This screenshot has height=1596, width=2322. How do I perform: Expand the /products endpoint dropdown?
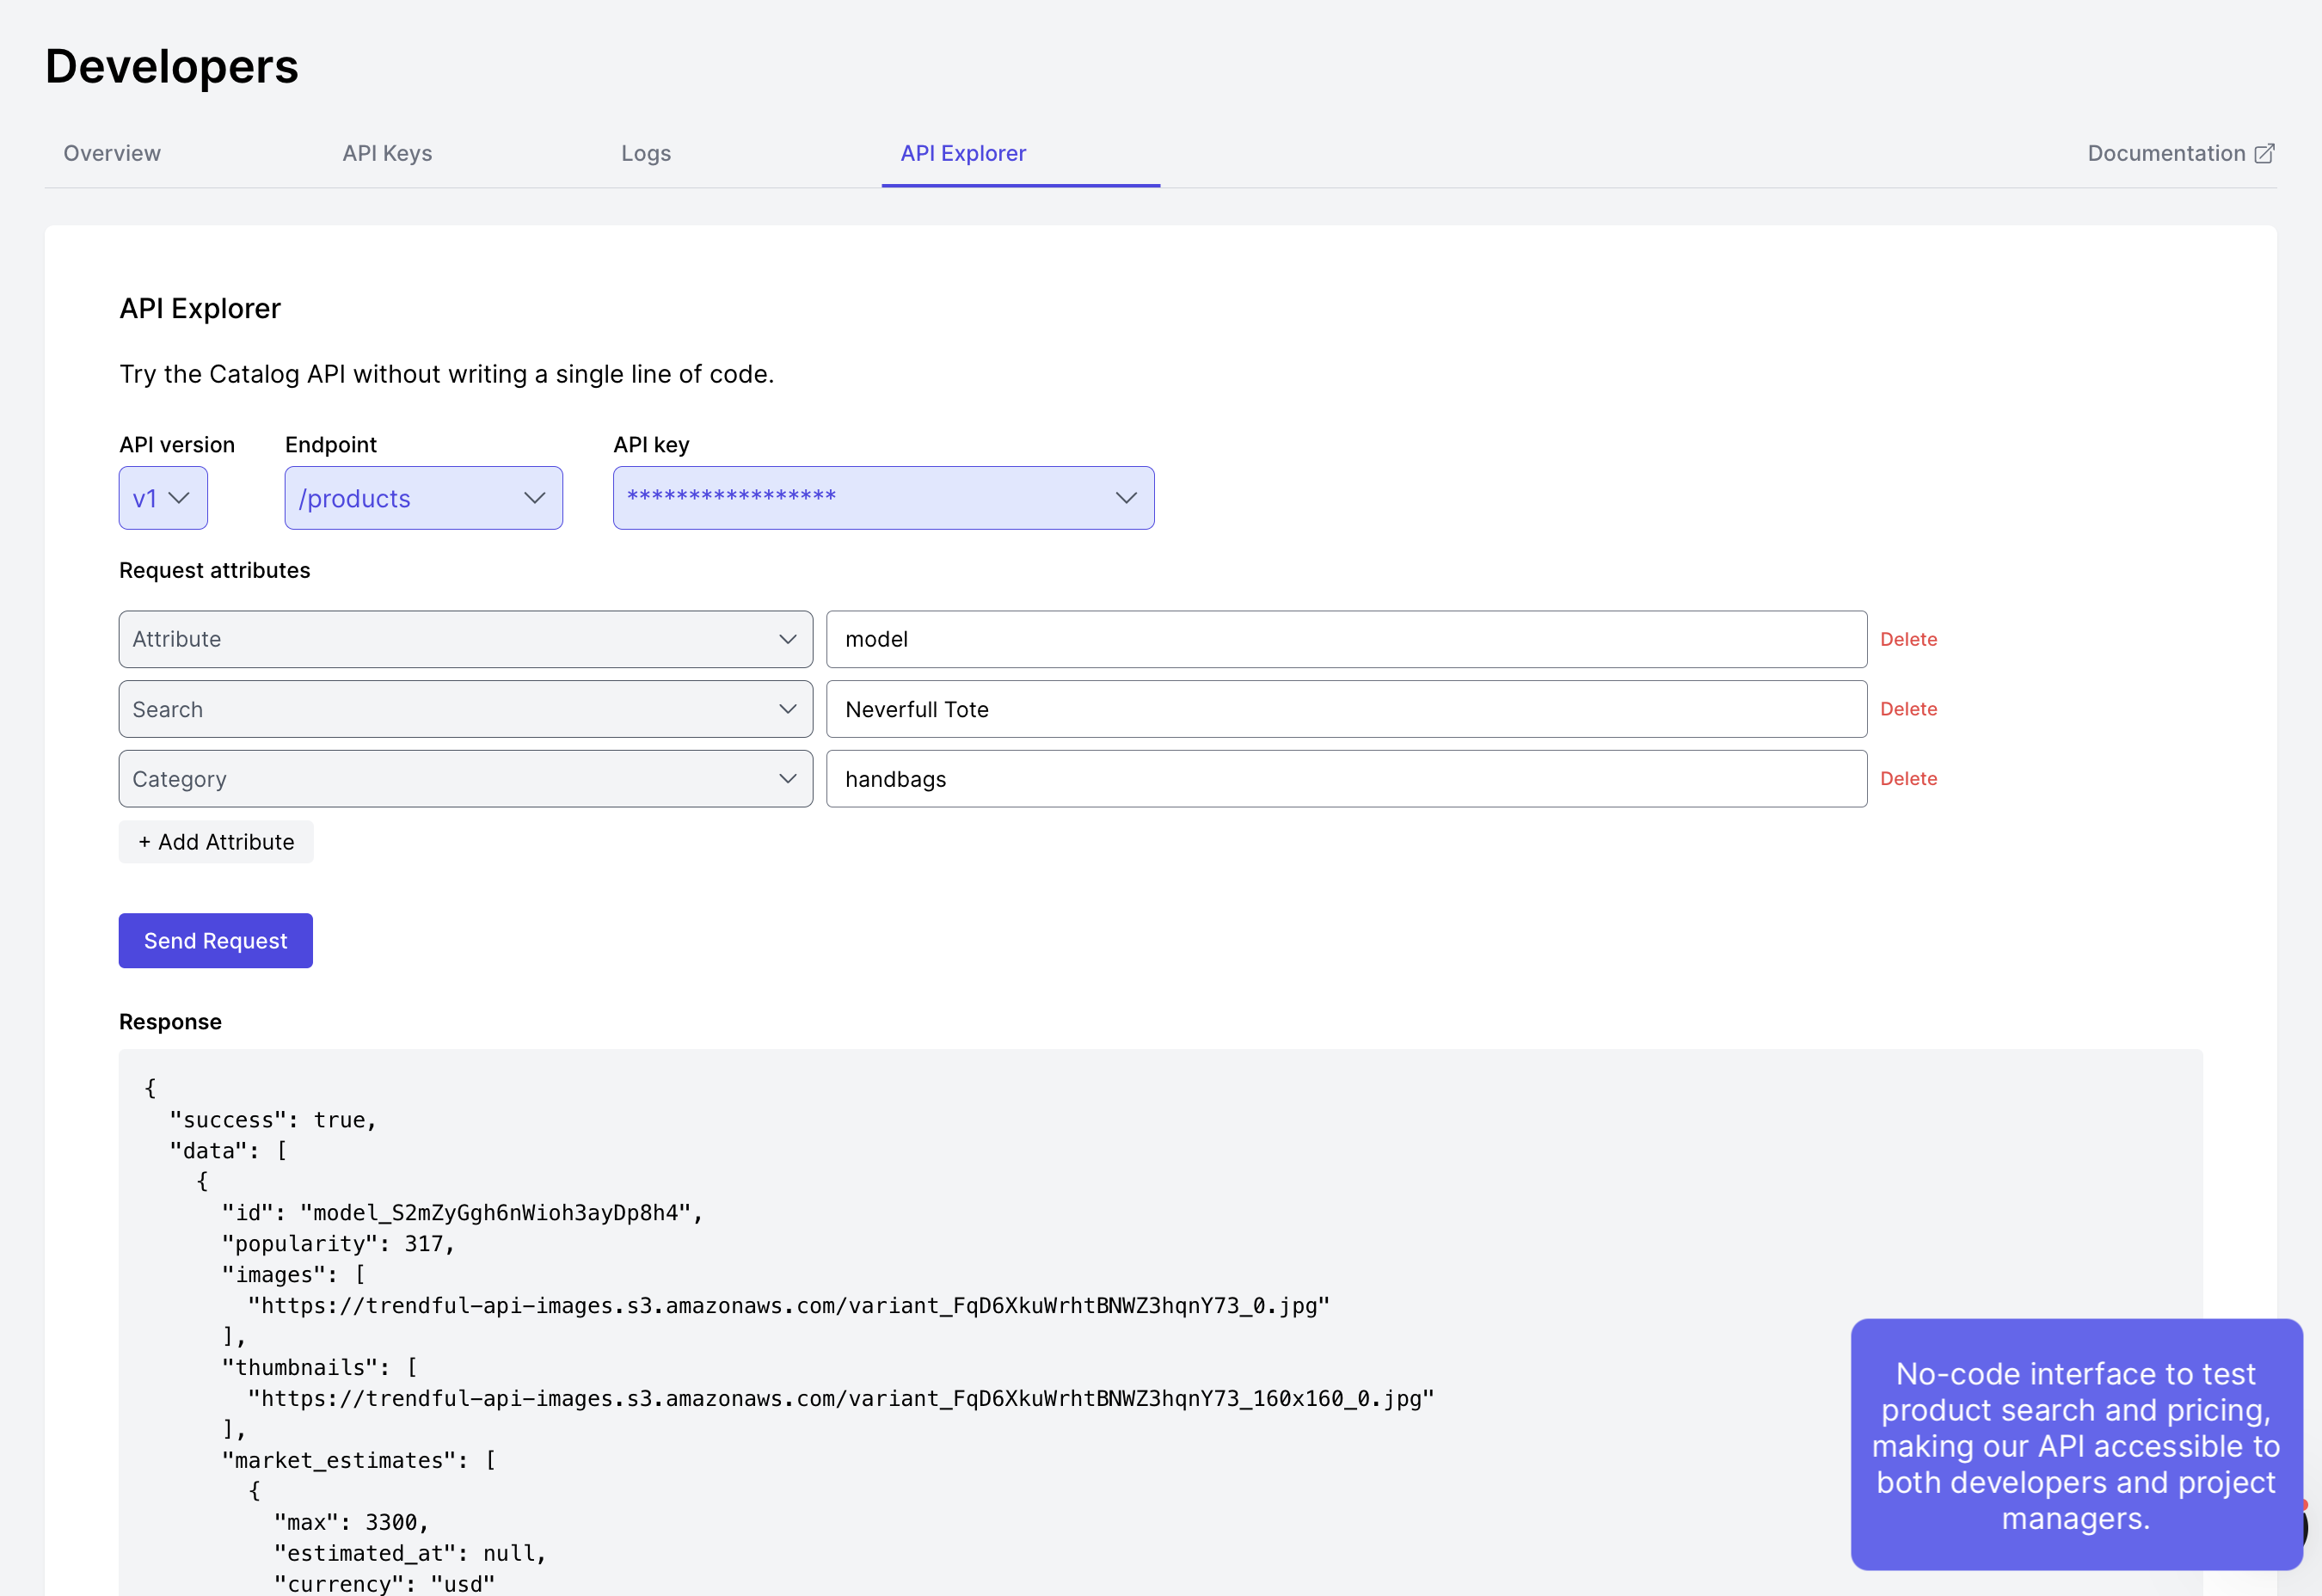point(423,498)
